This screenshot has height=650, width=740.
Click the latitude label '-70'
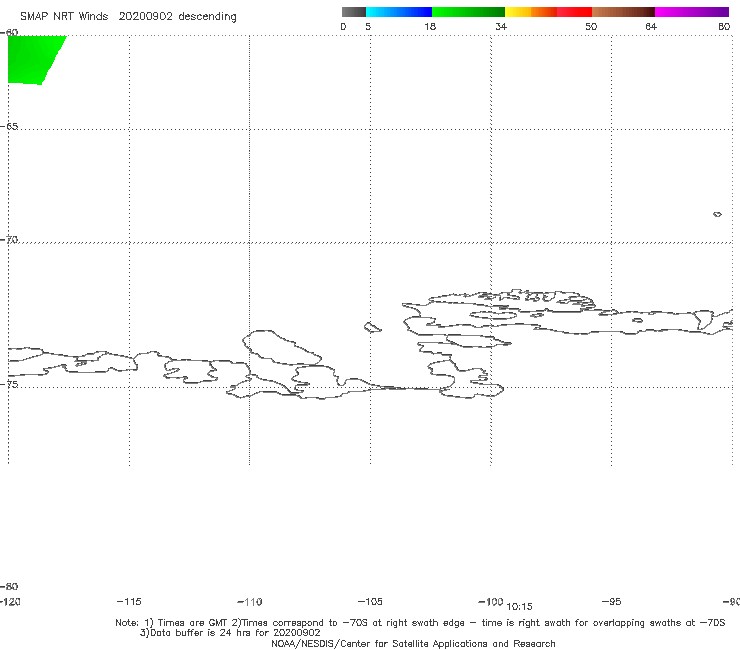9,240
